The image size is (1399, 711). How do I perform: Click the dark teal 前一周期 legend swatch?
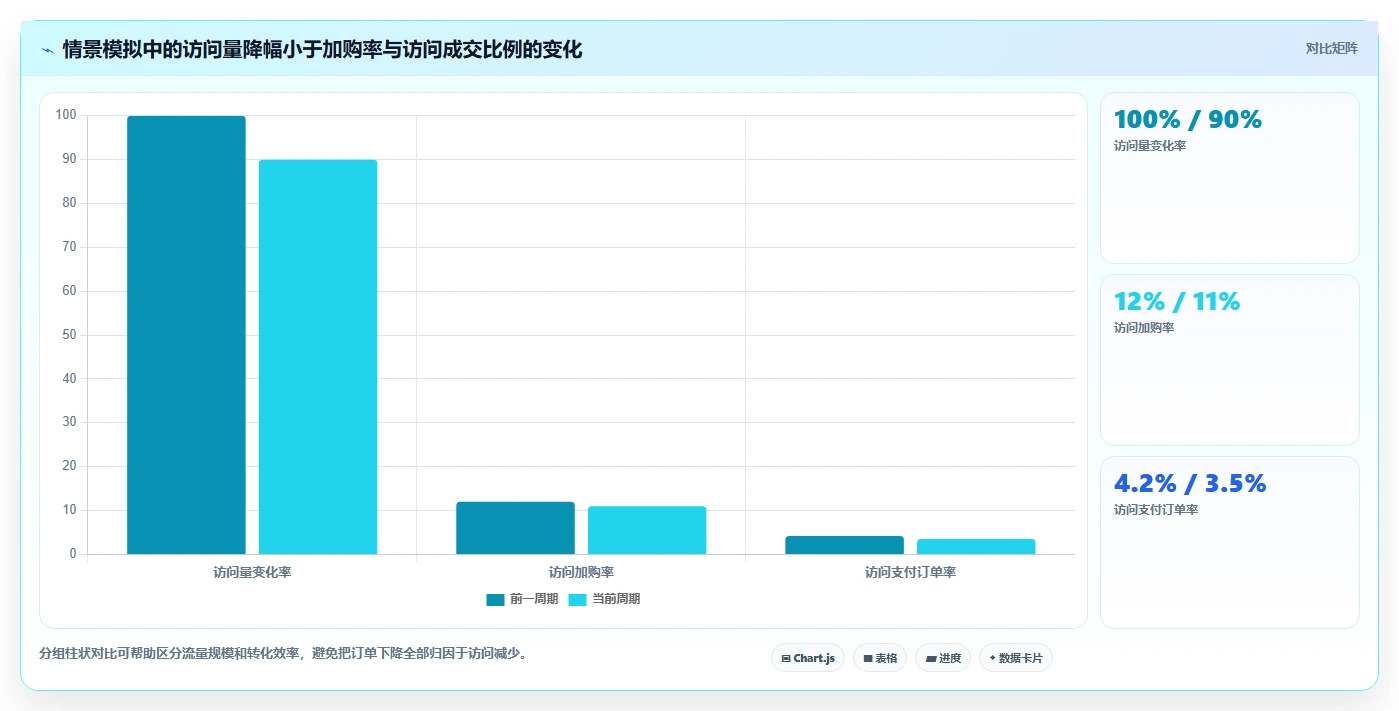click(x=495, y=599)
